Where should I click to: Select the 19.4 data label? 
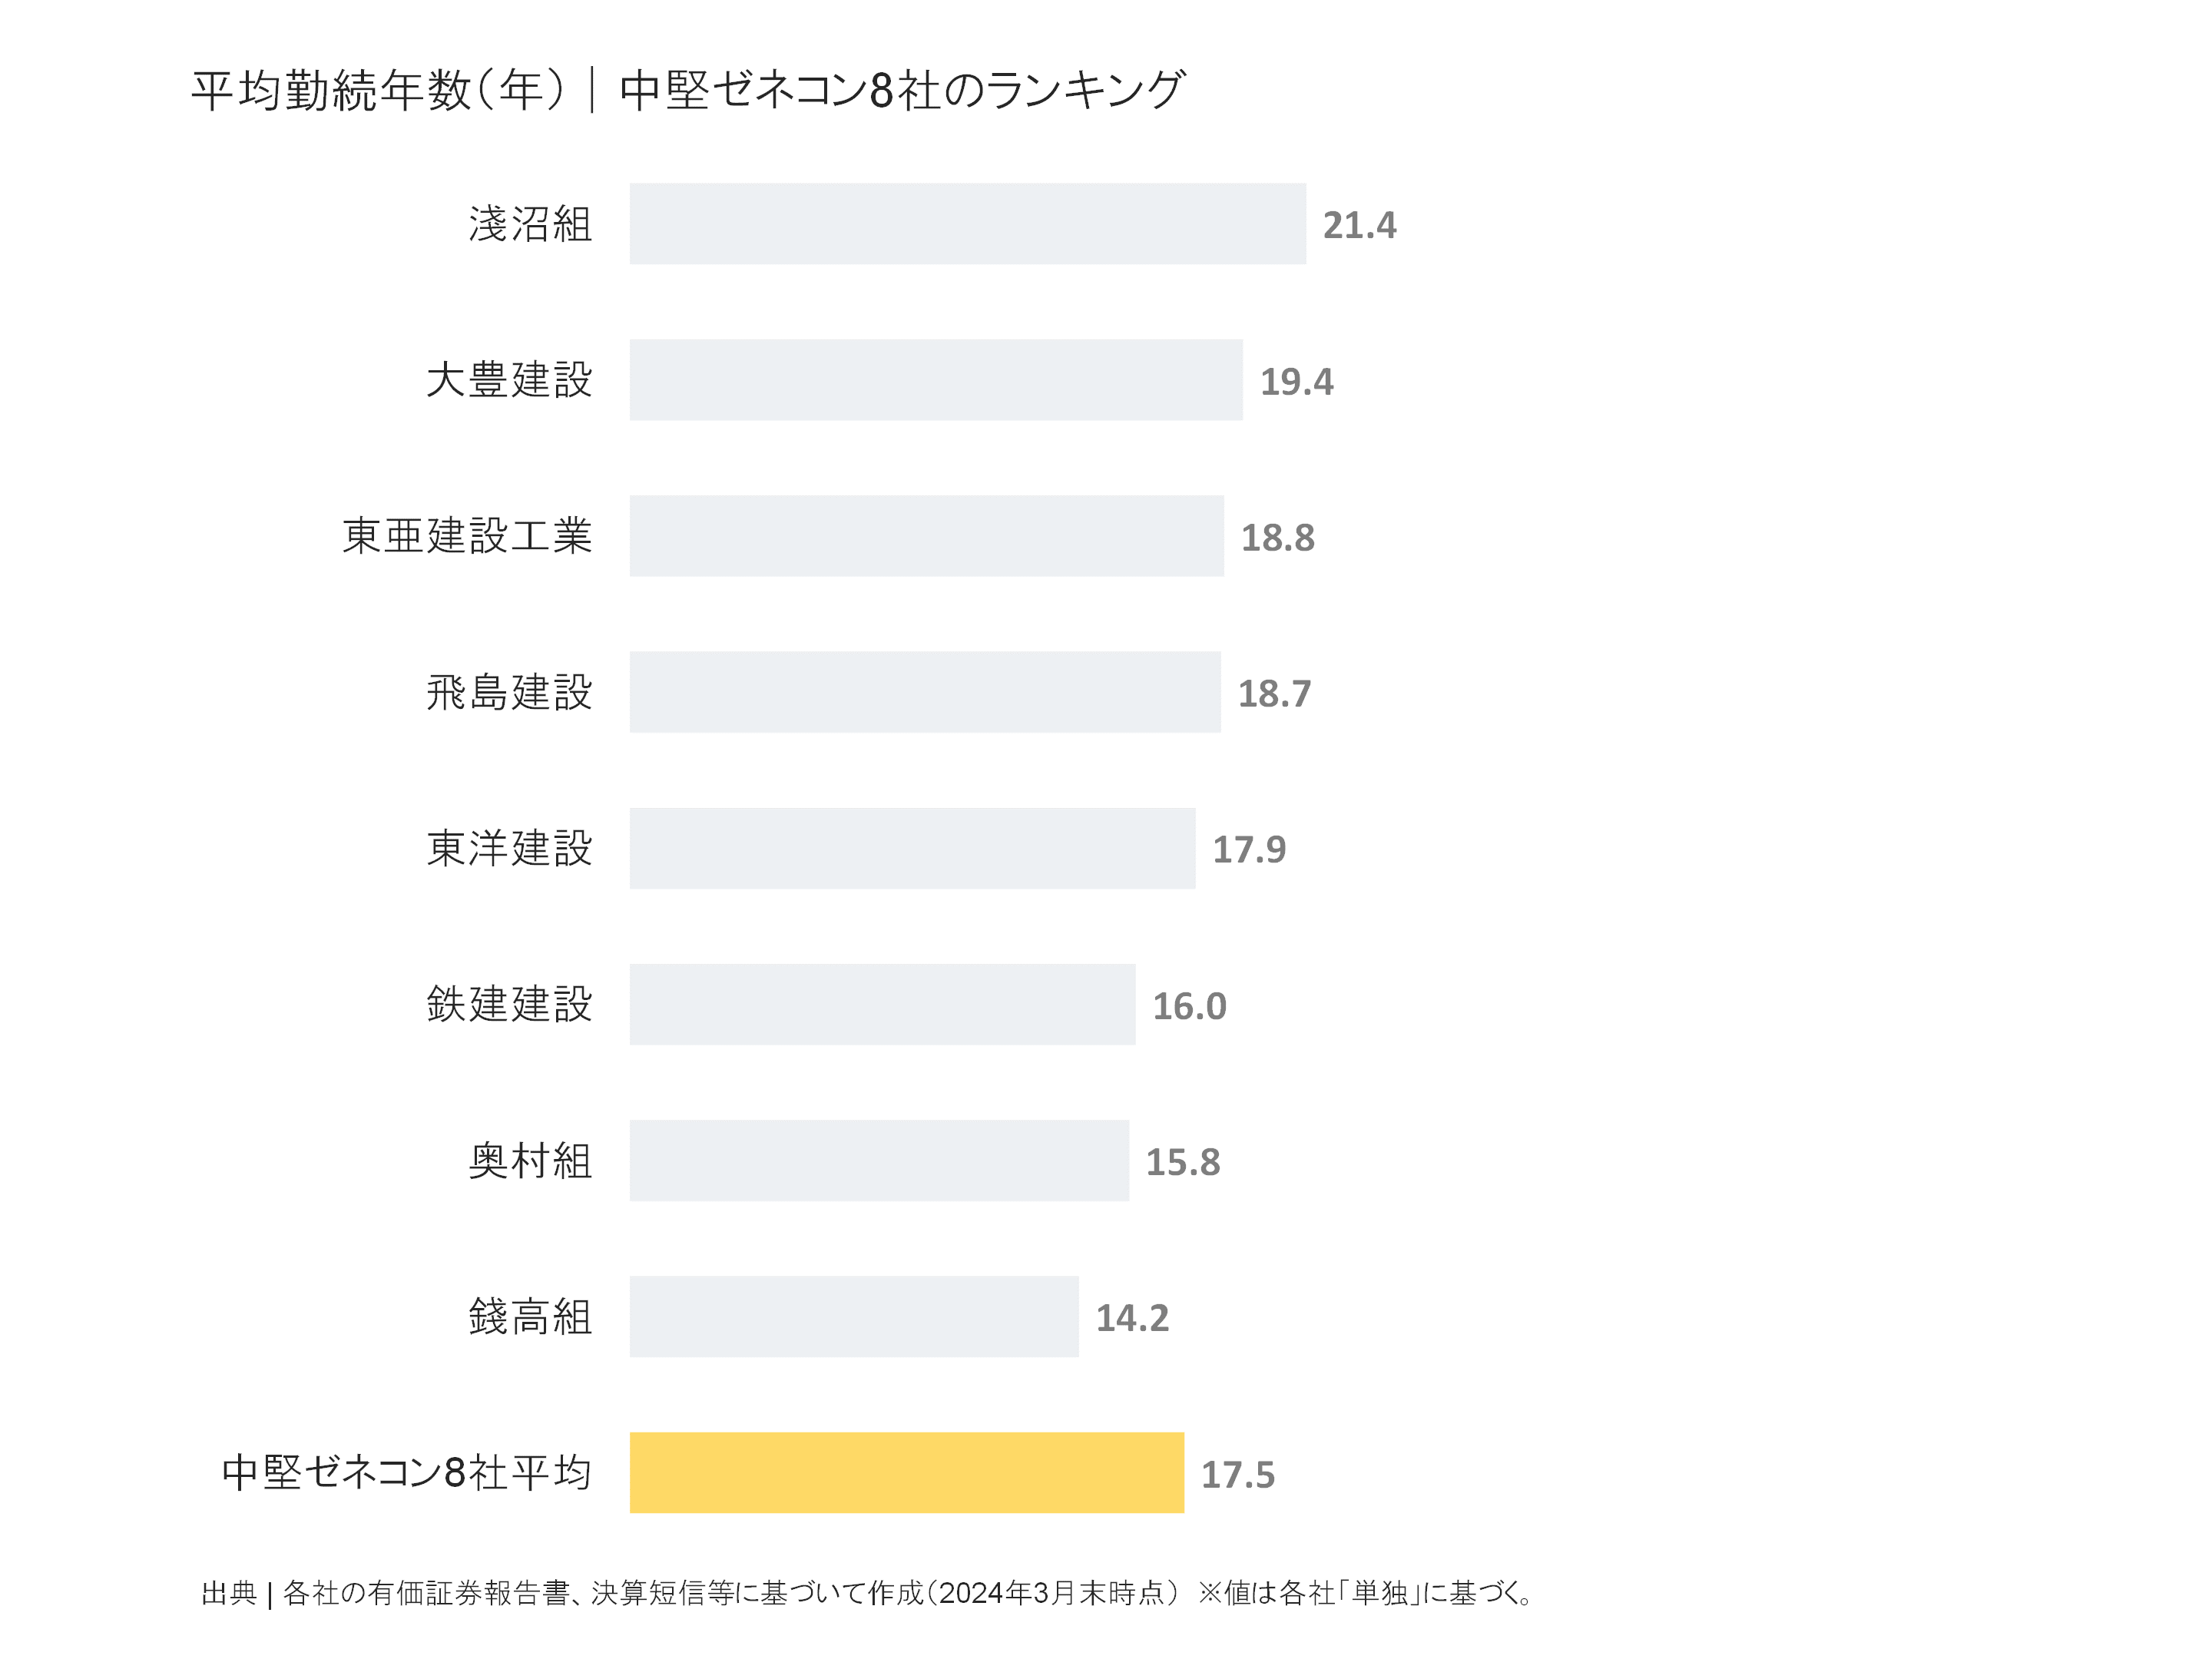[x=1296, y=382]
